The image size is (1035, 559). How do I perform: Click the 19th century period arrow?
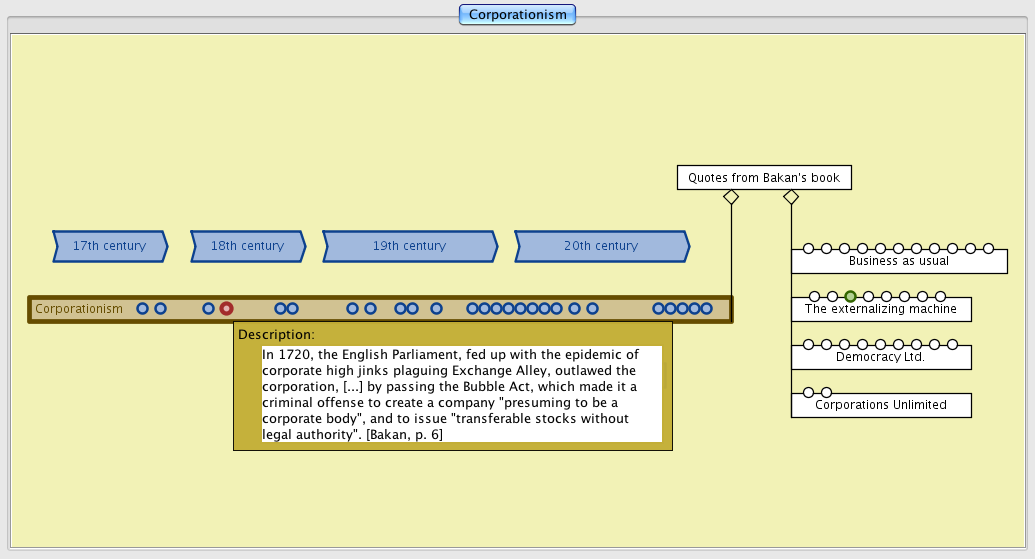(x=409, y=246)
